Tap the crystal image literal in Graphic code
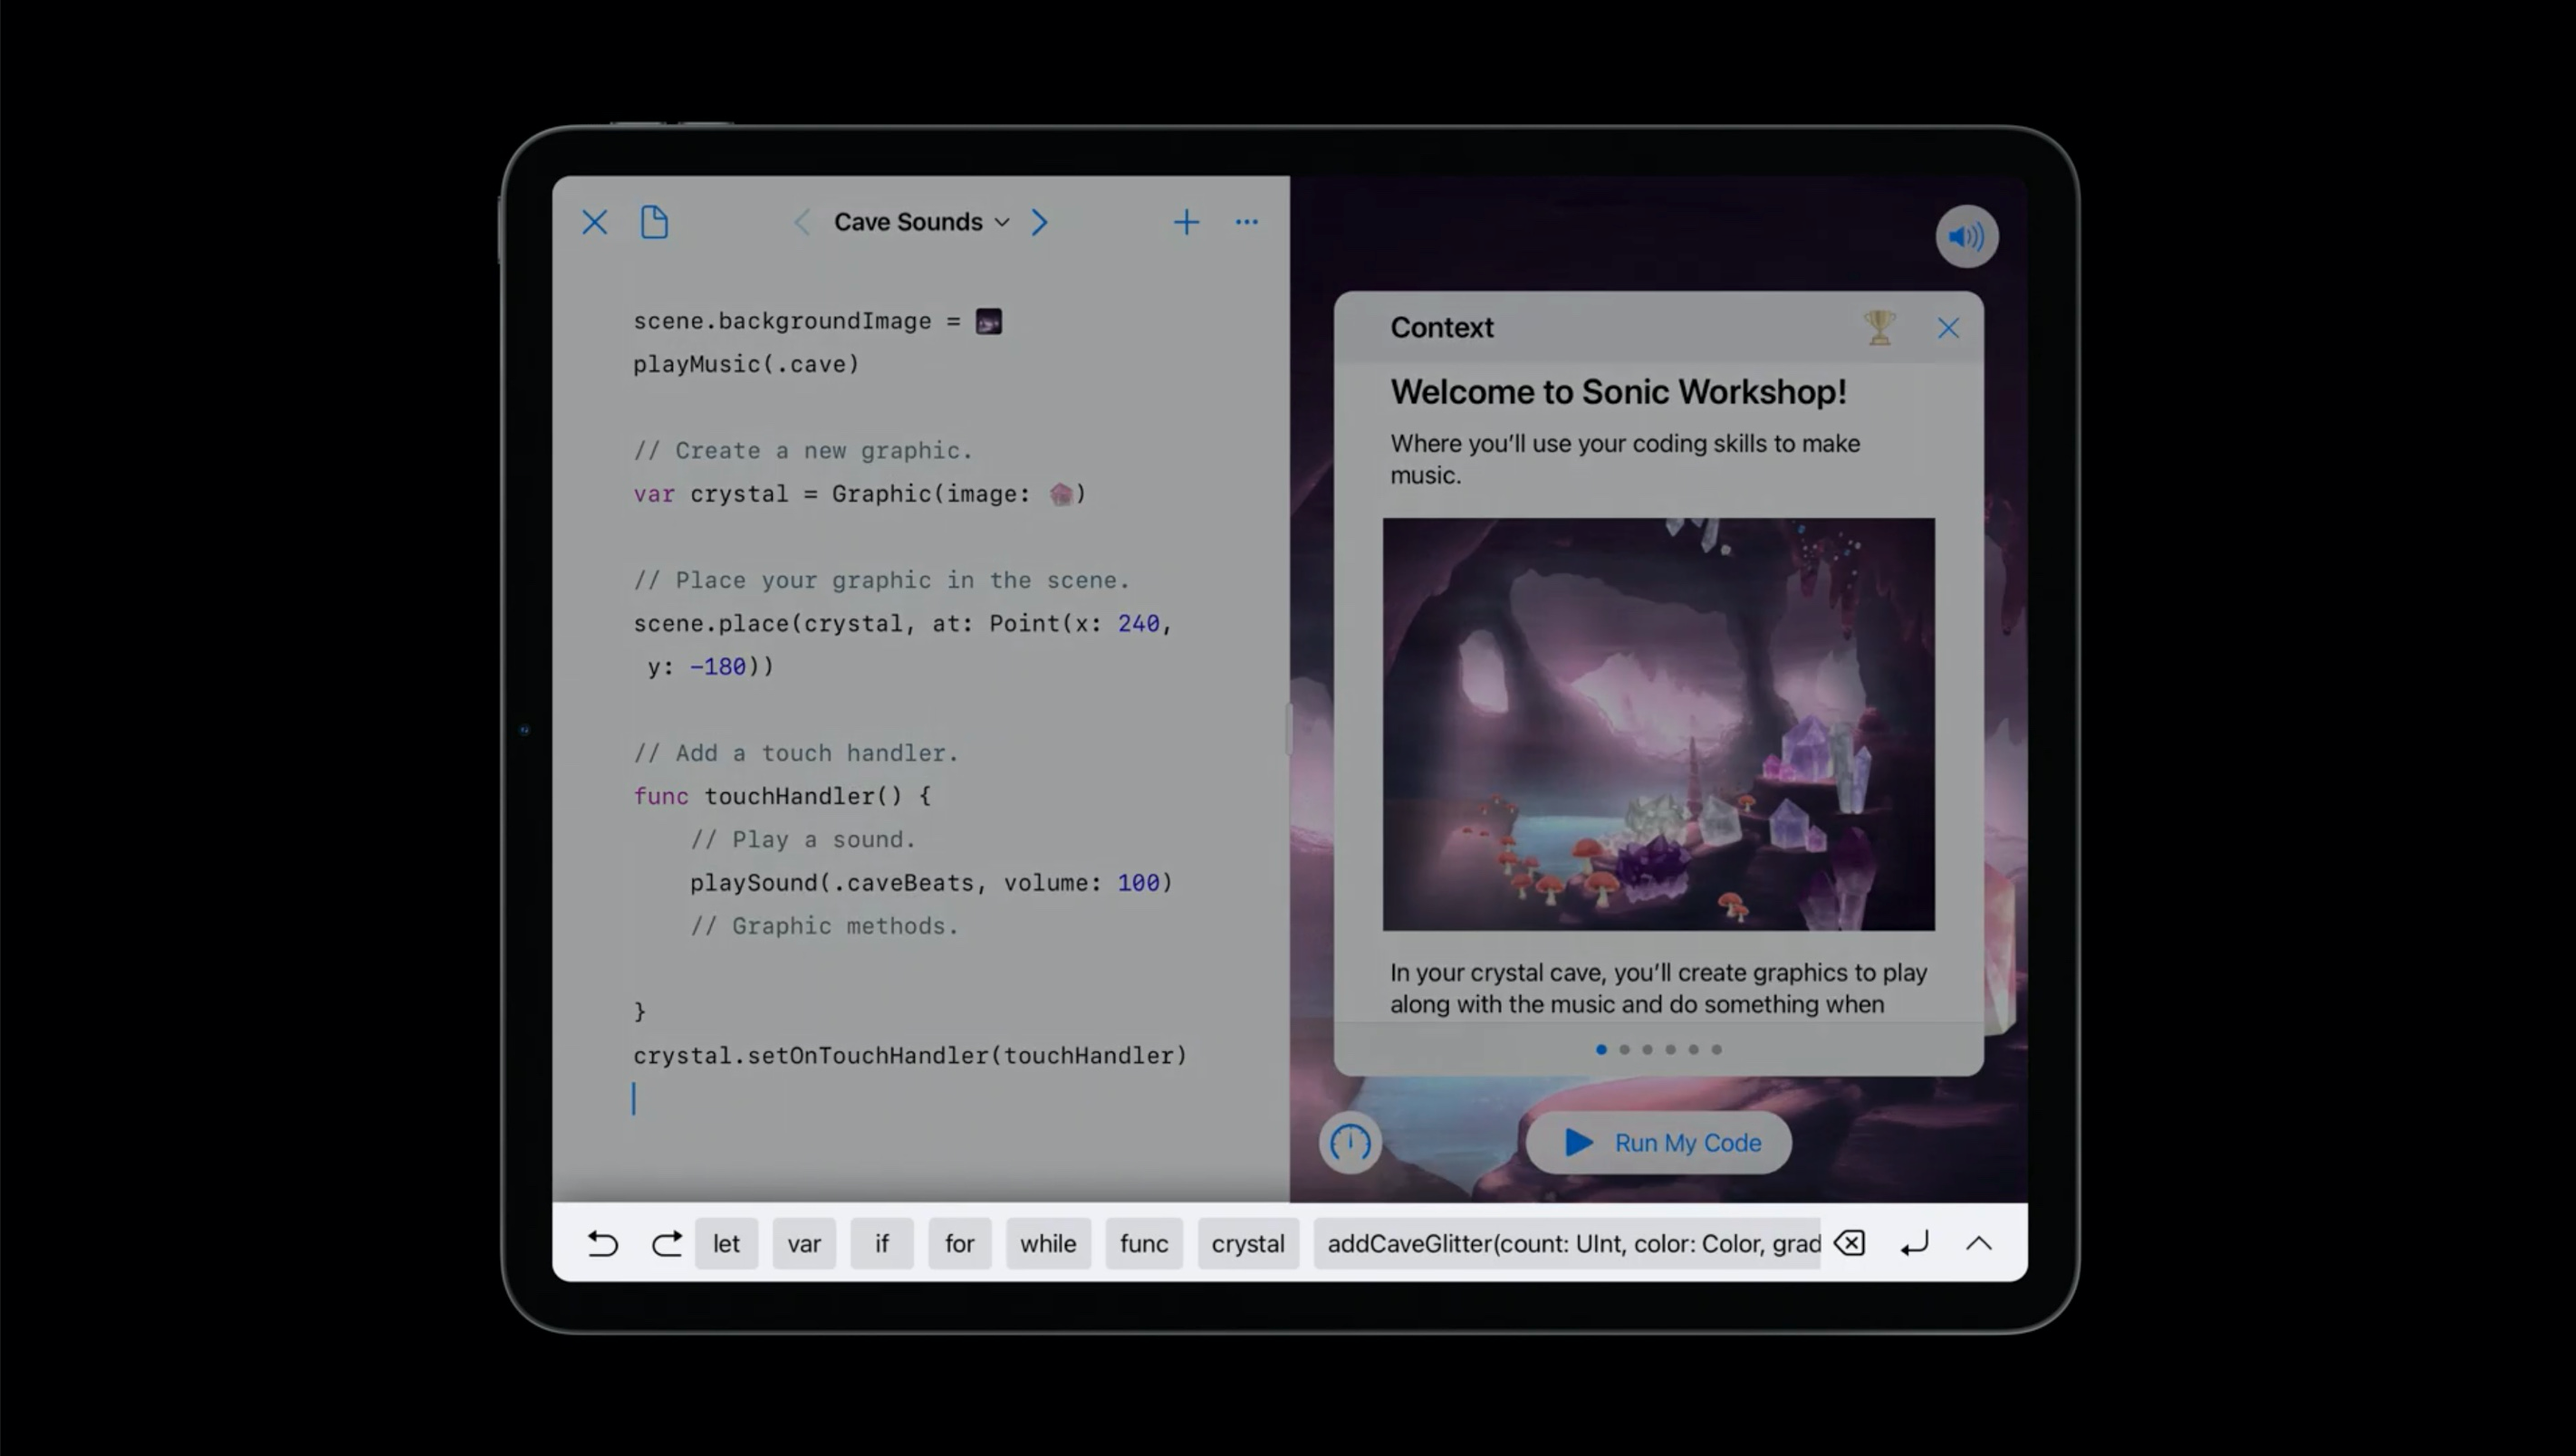Viewport: 2576px width, 1456px height. click(1060, 494)
